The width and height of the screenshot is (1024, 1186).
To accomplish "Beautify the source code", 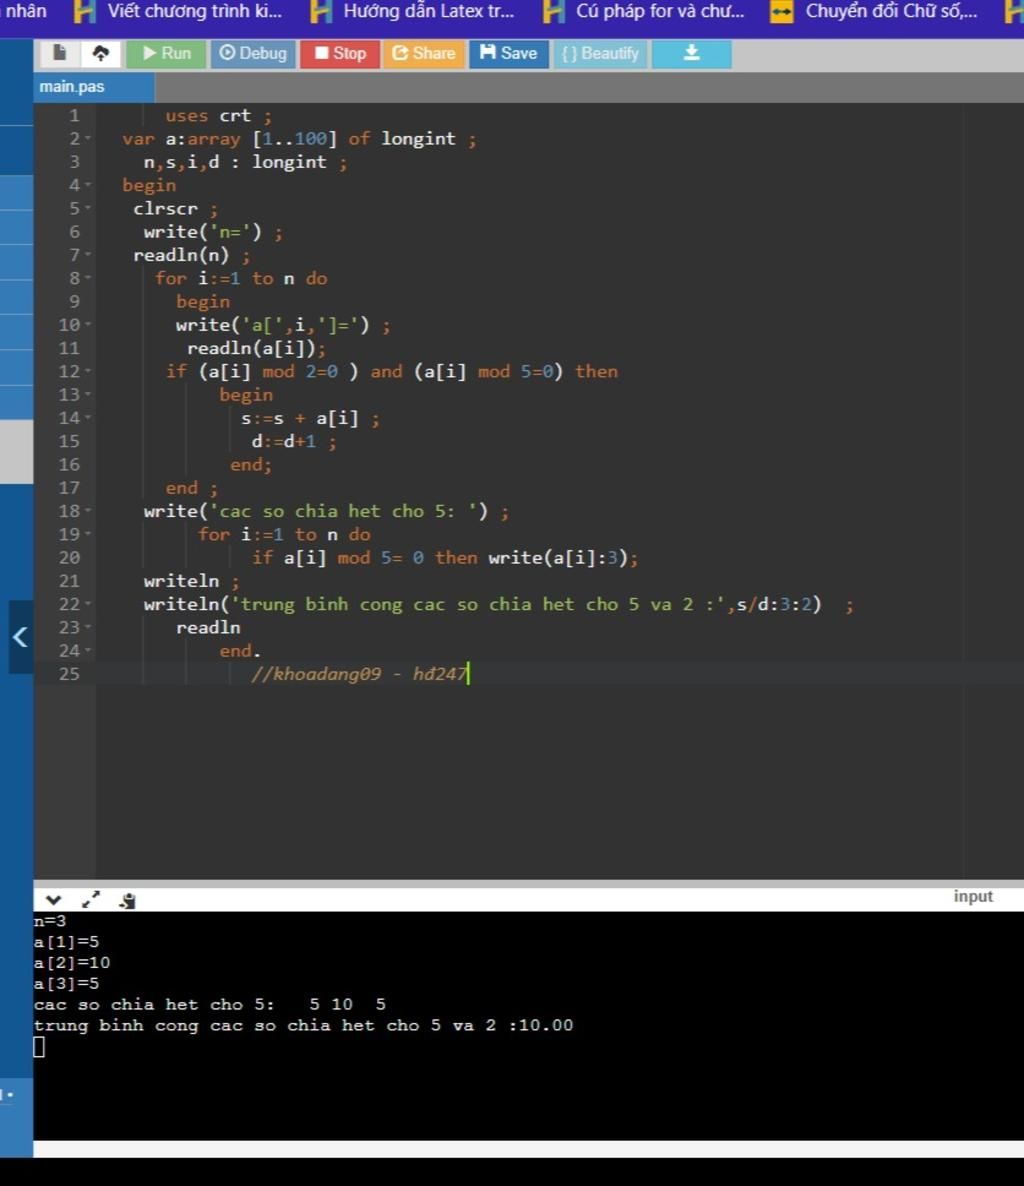I will tap(600, 54).
